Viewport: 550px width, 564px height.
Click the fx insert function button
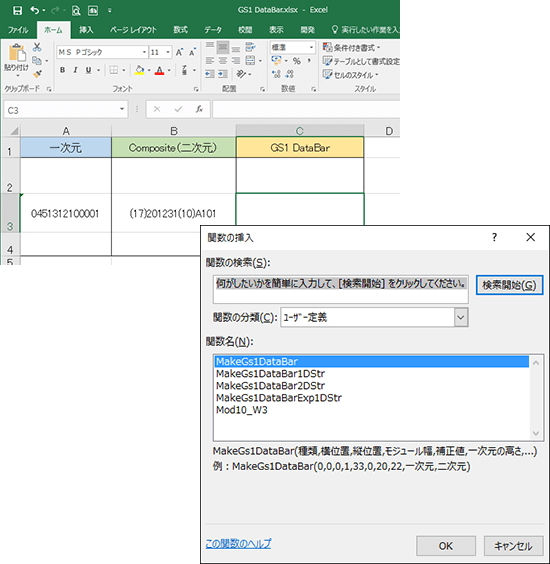pyautogui.click(x=199, y=109)
